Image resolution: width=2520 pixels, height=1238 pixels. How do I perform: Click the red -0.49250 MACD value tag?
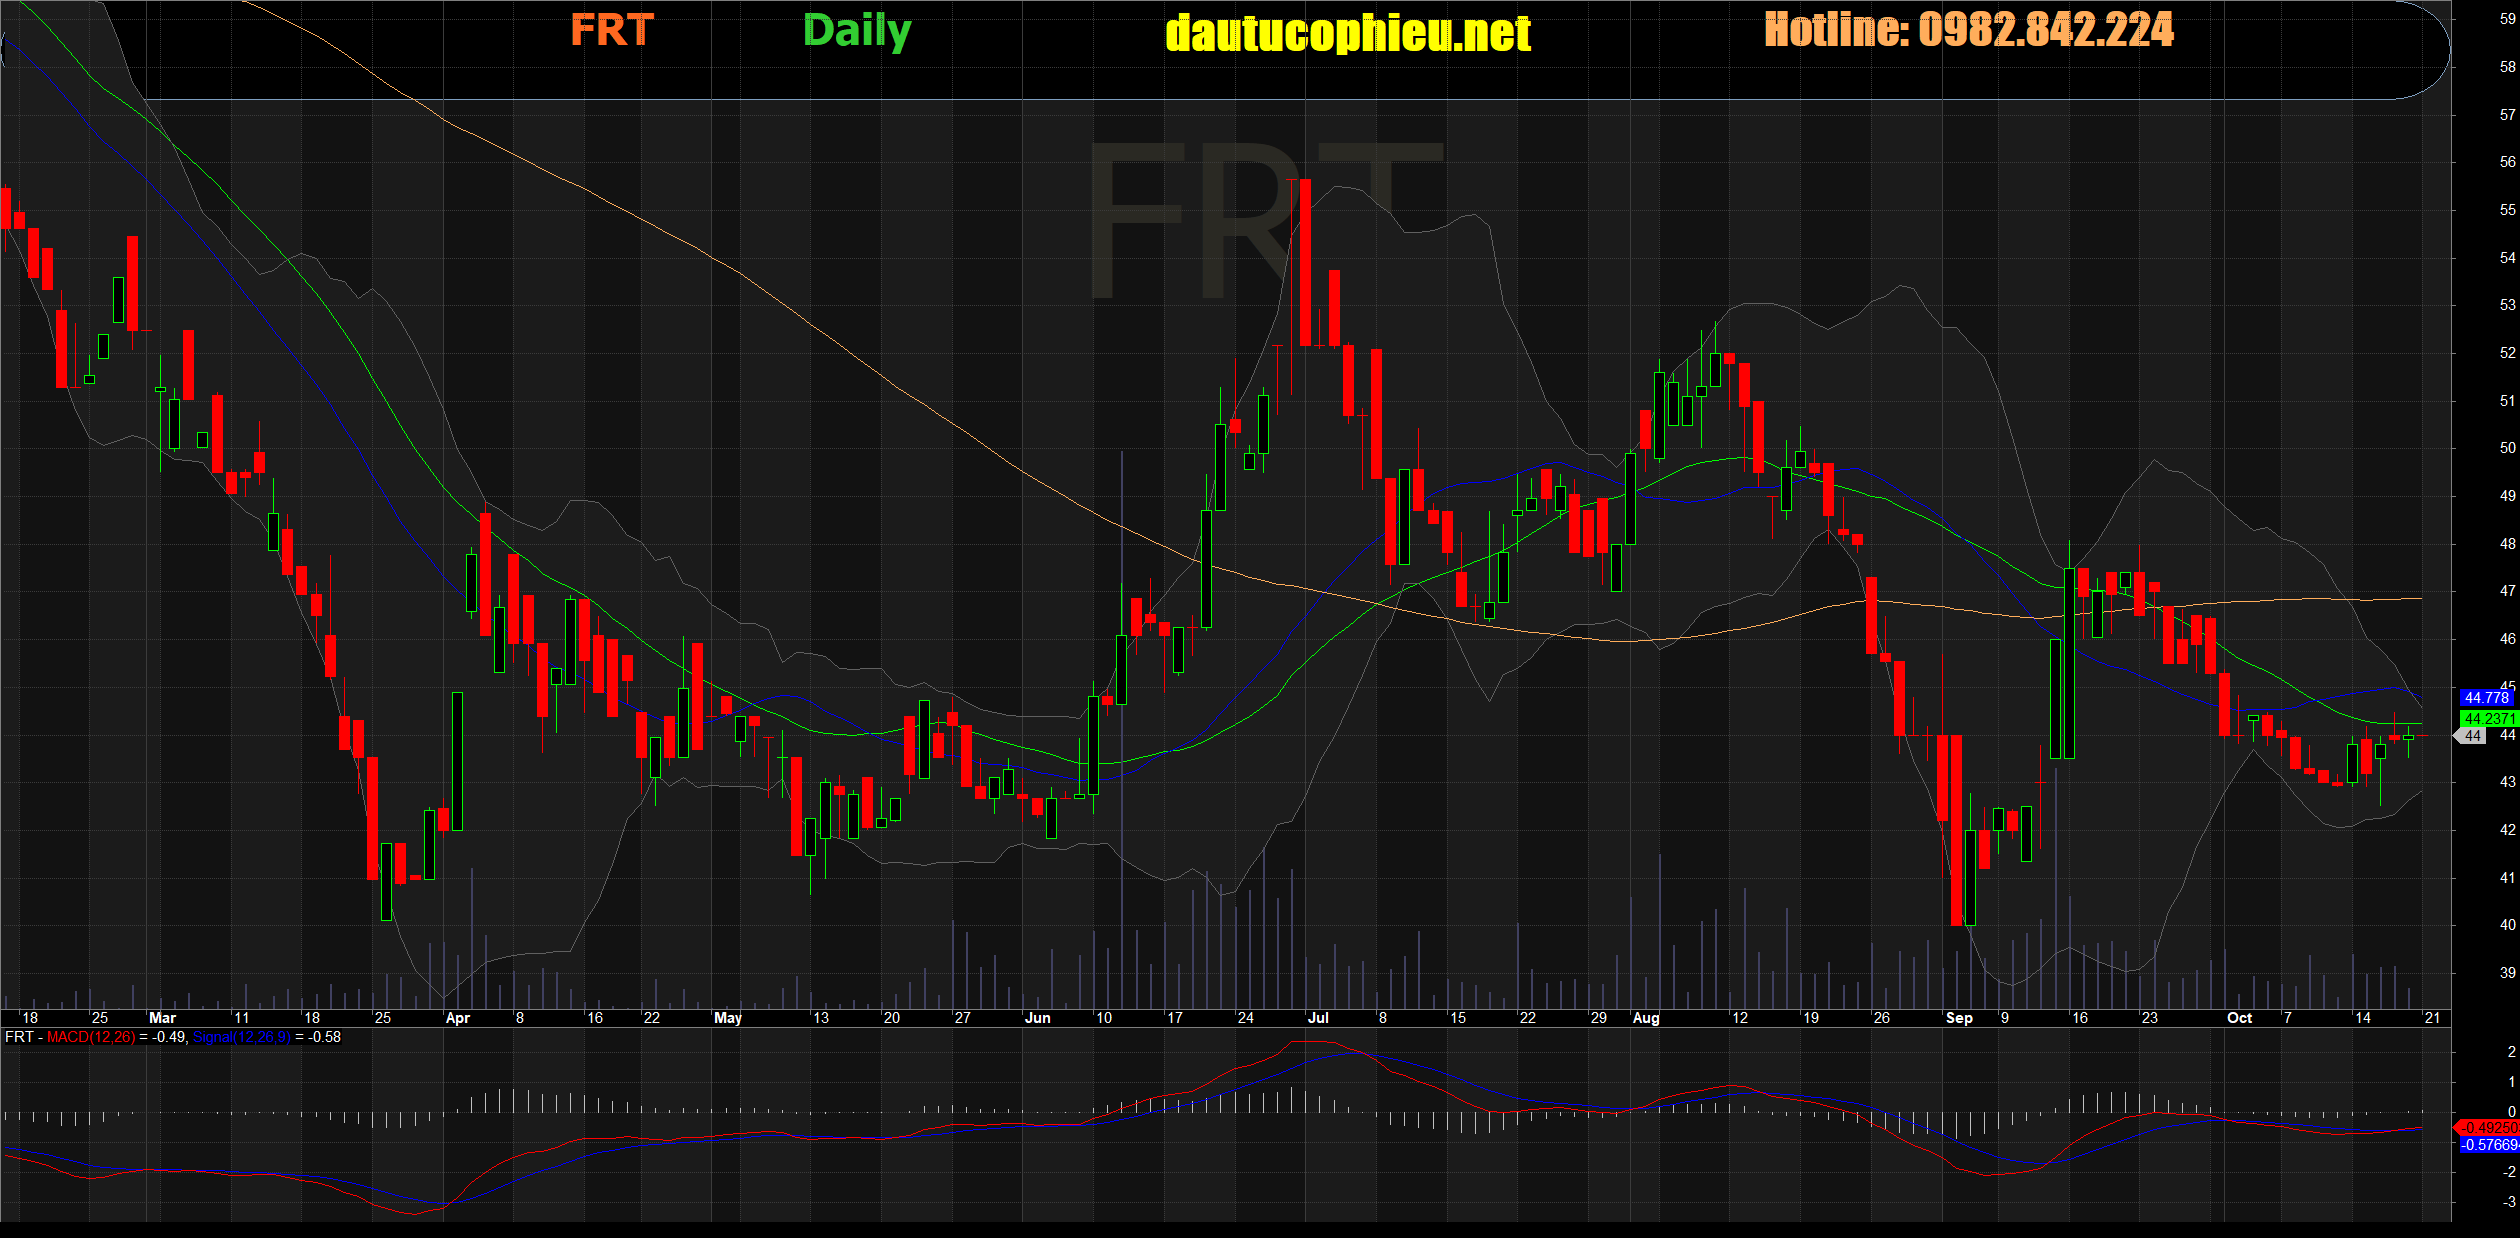[x=2488, y=1128]
